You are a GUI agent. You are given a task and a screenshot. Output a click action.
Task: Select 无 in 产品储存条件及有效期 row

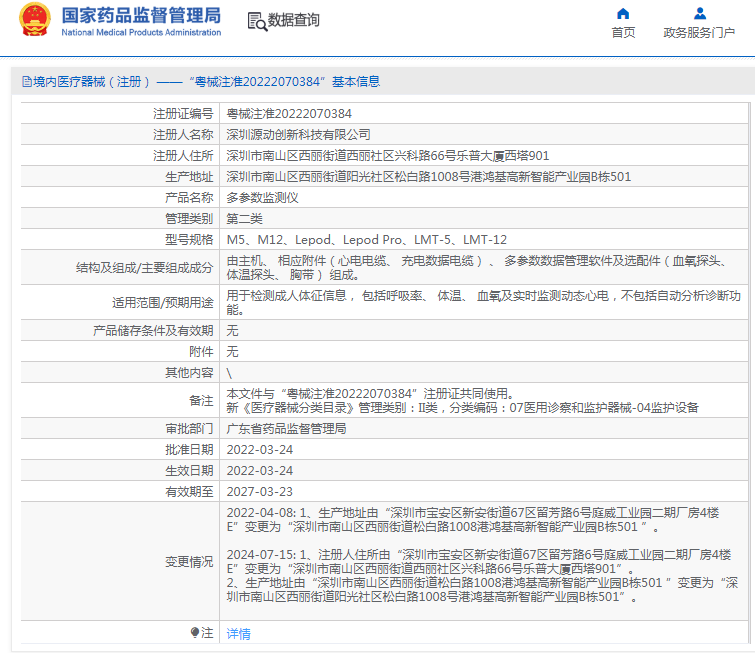click(x=233, y=330)
